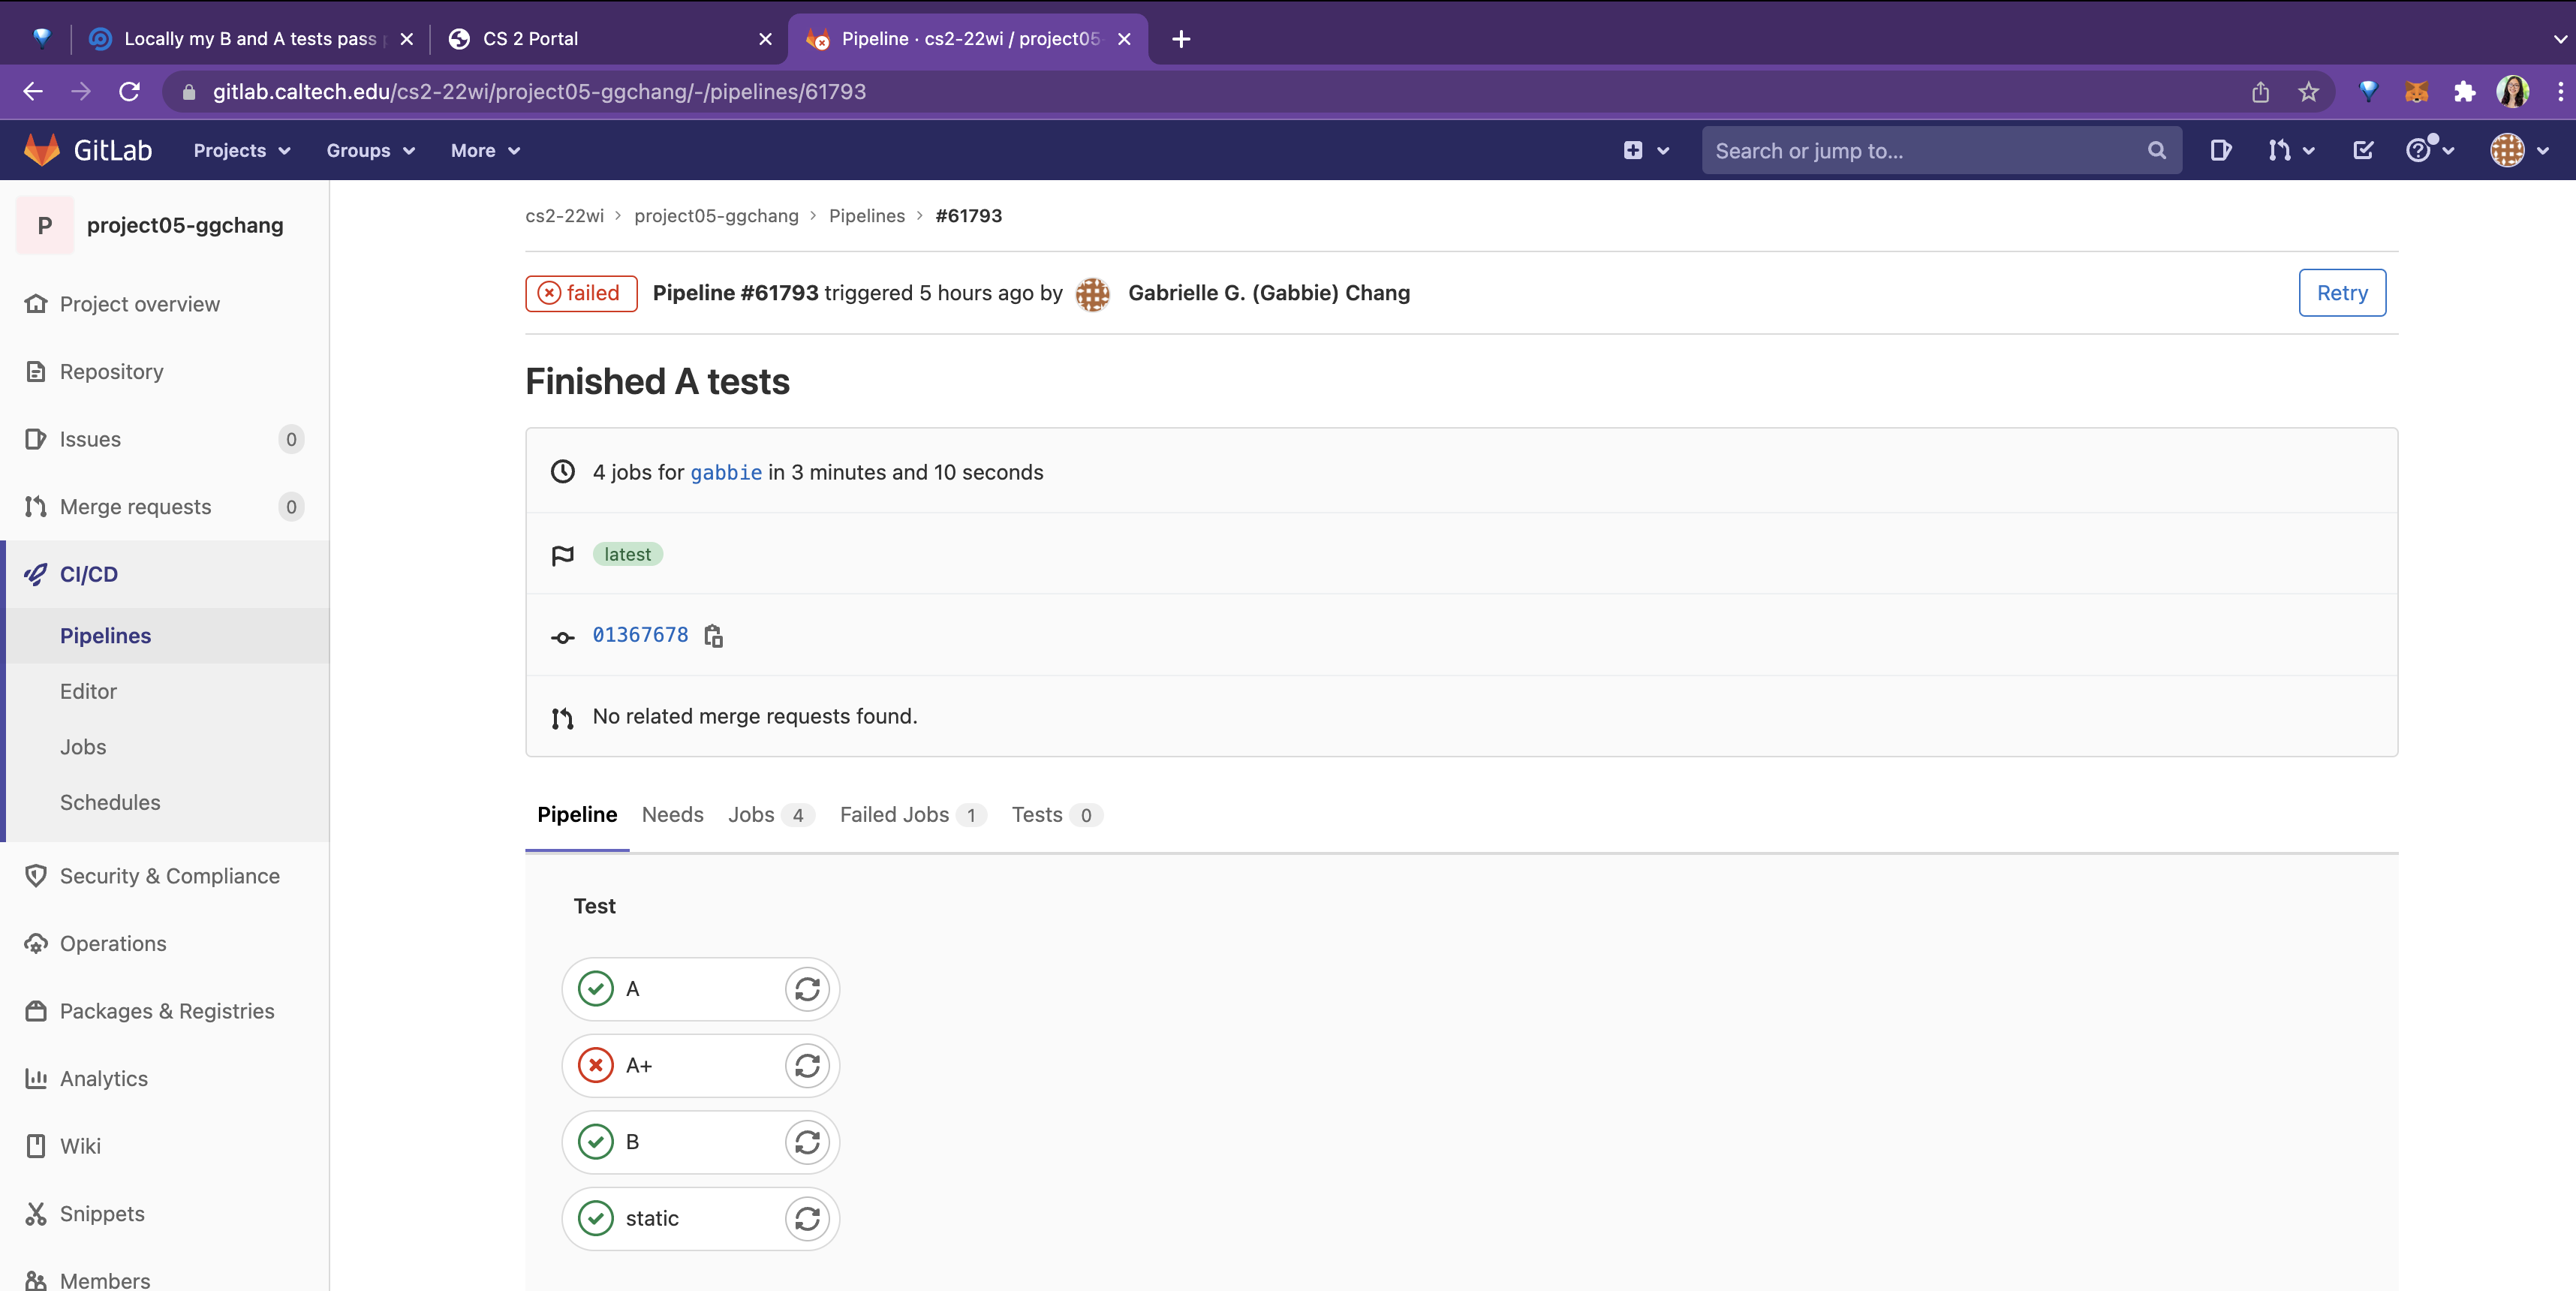Click the gabbie branch link
The height and width of the screenshot is (1291, 2576).
click(725, 473)
